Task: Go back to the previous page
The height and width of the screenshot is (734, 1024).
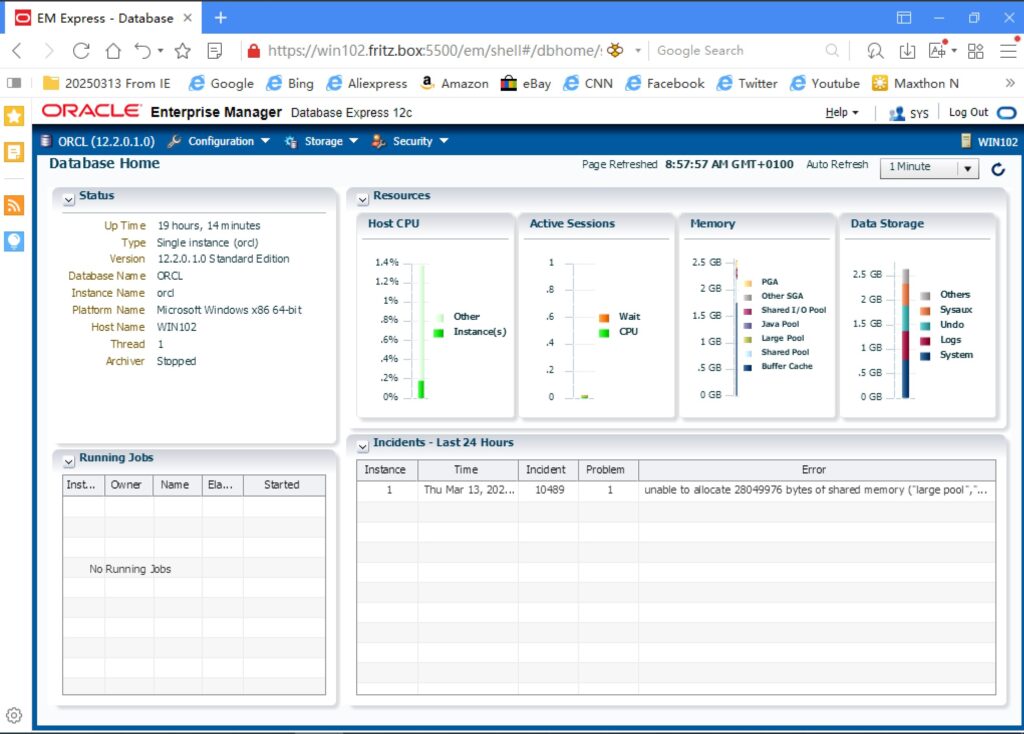Action: pos(18,50)
